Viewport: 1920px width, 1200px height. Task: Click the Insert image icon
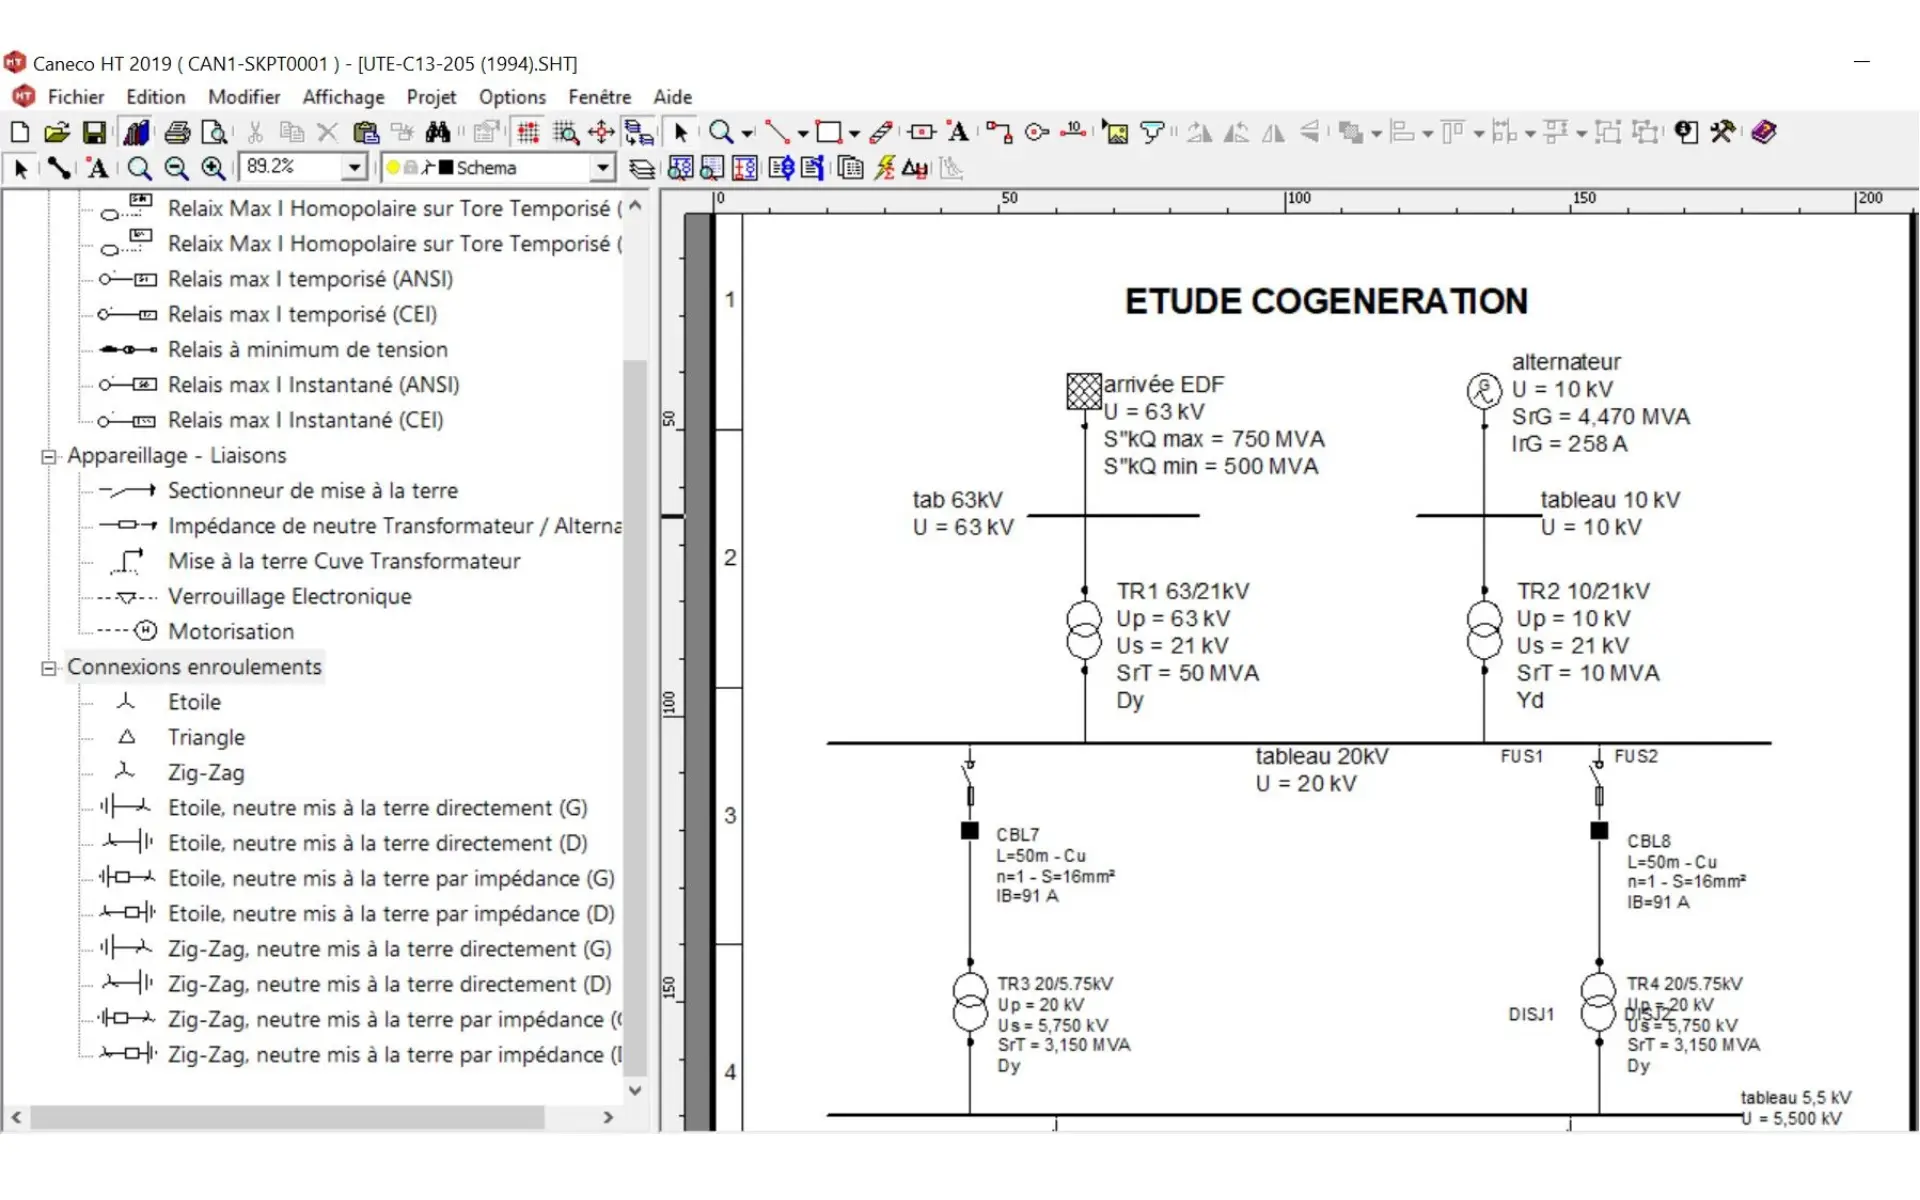tap(1115, 133)
